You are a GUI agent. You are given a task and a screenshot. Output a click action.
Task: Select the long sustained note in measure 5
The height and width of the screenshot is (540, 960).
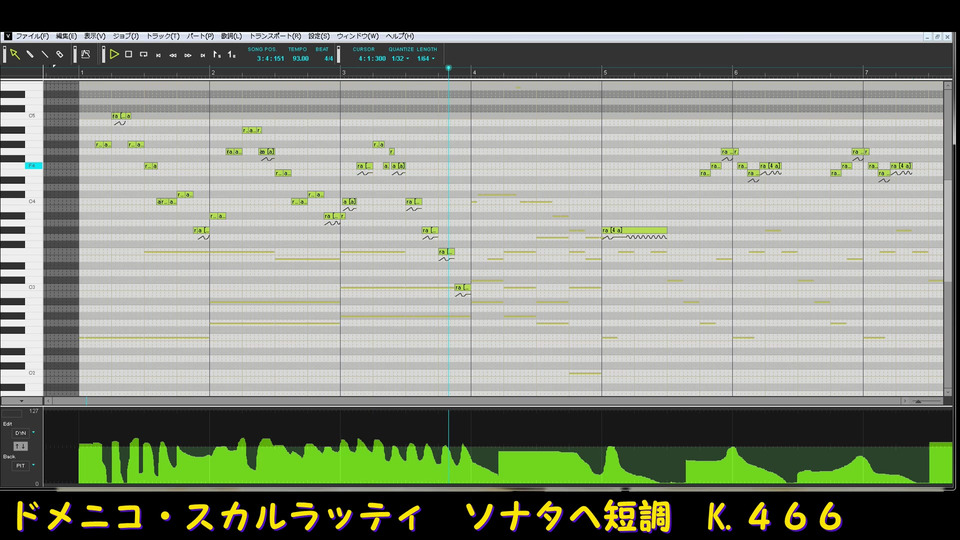tap(634, 230)
